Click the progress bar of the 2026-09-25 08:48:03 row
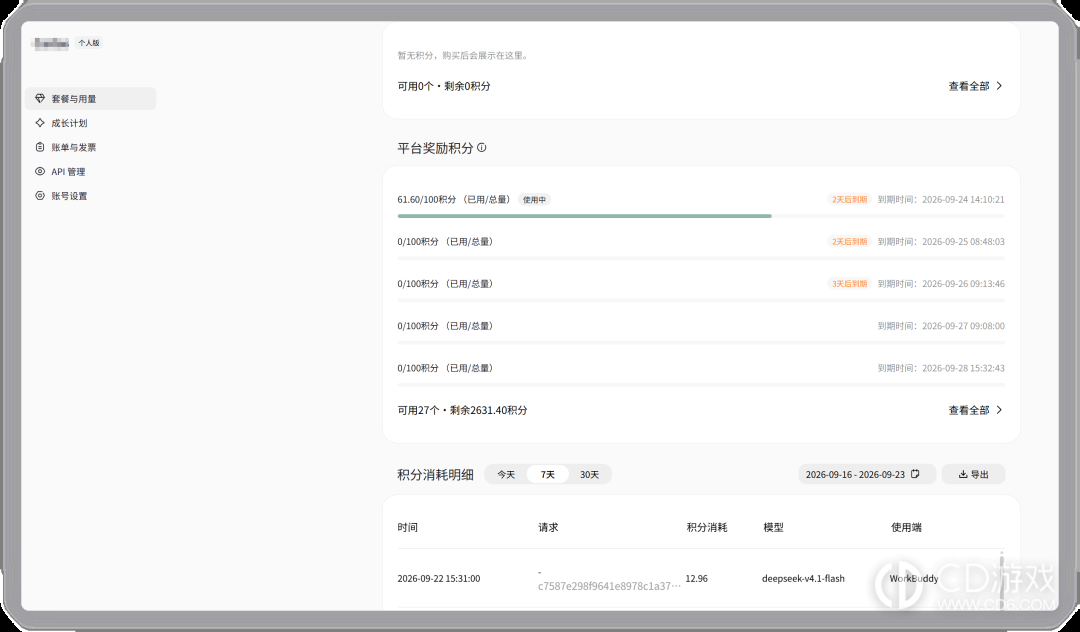1080x632 pixels. coord(700,258)
